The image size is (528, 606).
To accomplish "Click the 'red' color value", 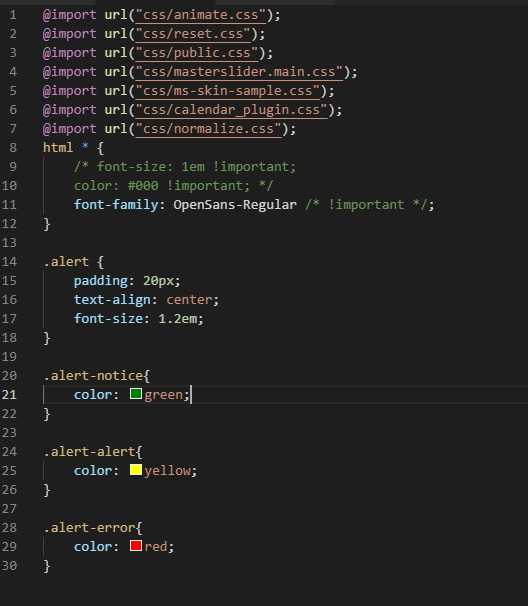I will (156, 546).
